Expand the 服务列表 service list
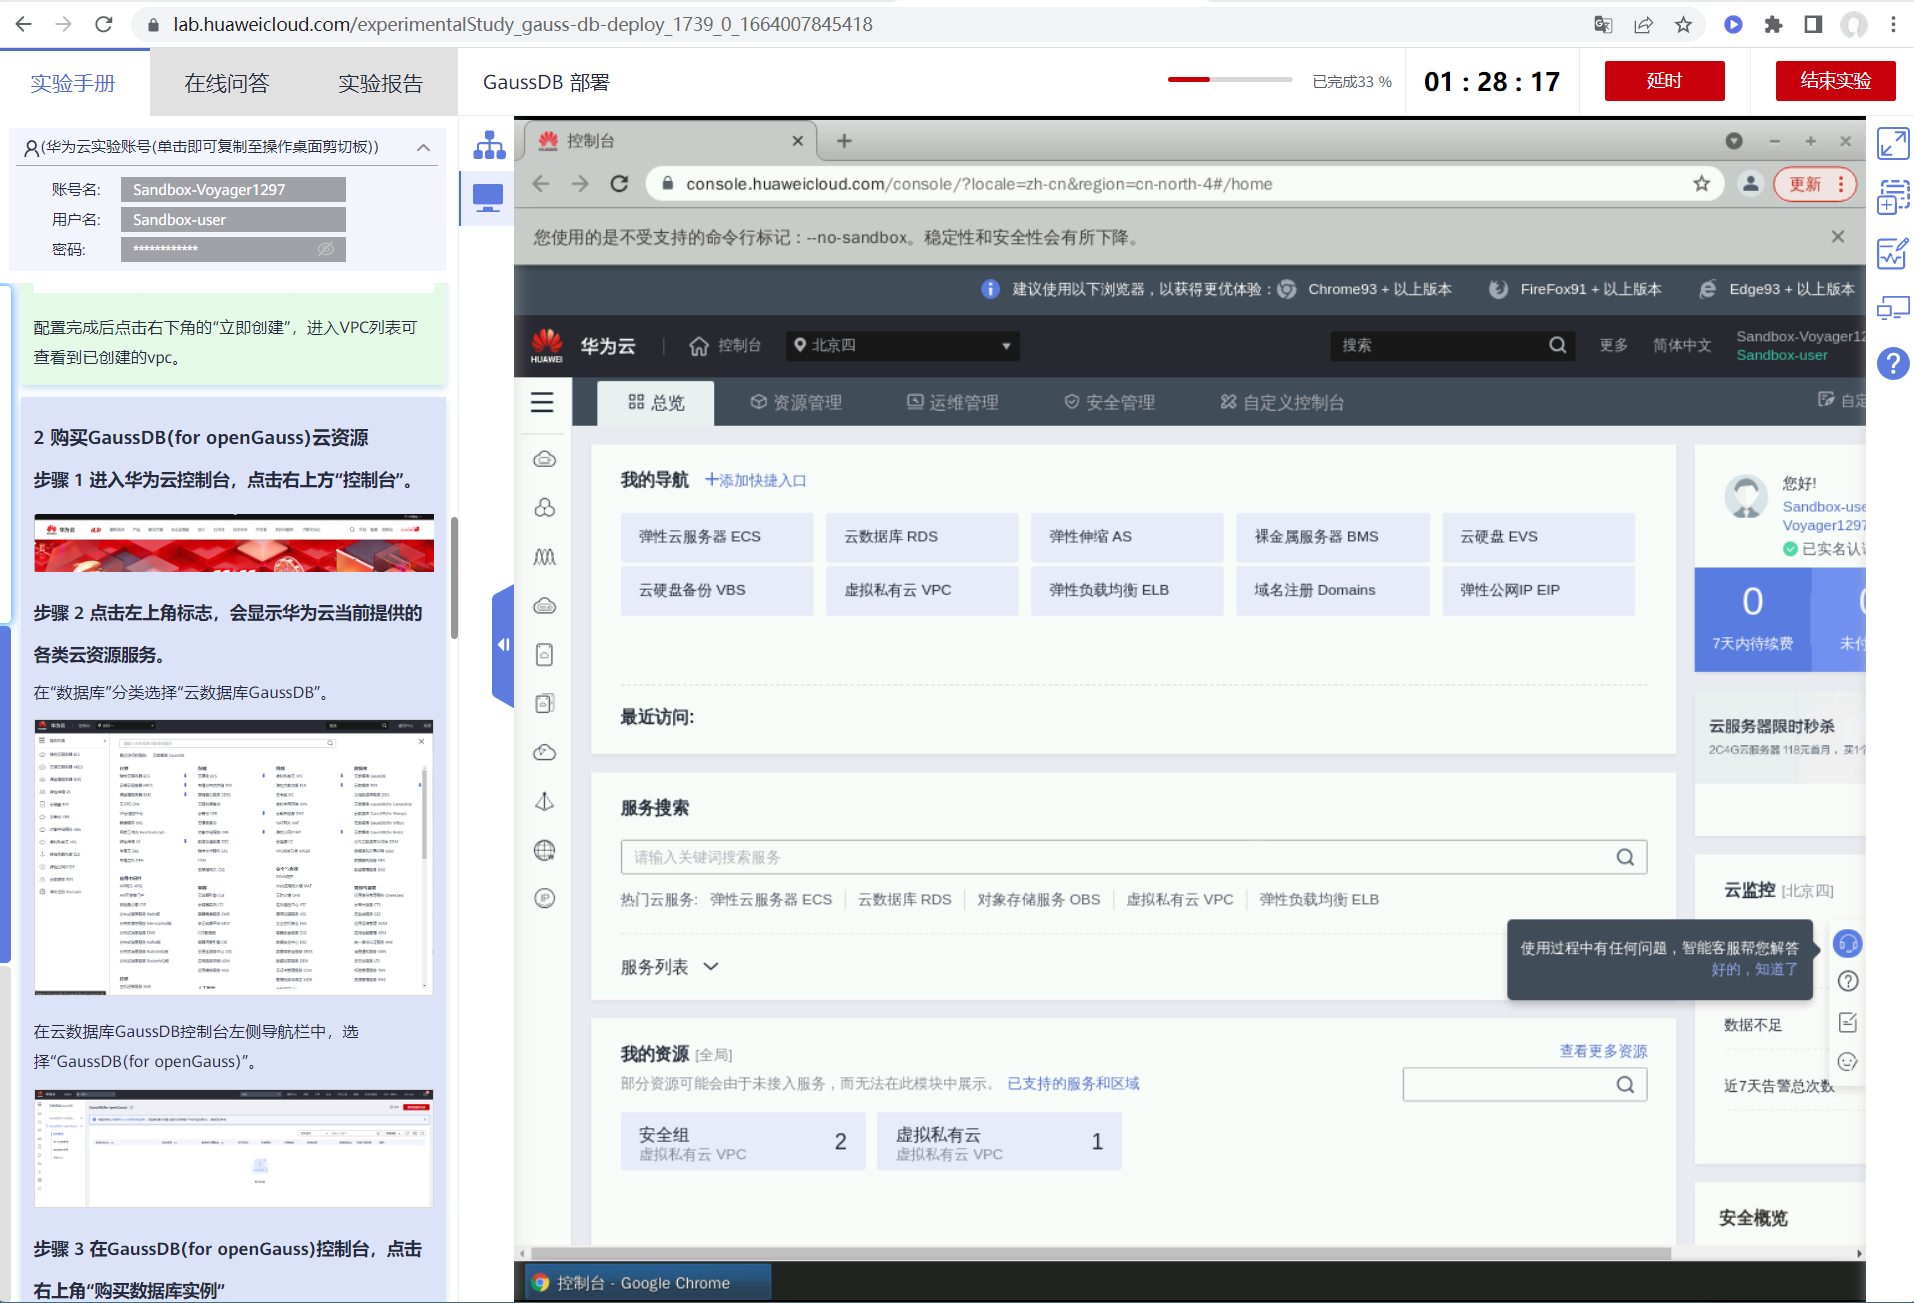 click(669, 967)
